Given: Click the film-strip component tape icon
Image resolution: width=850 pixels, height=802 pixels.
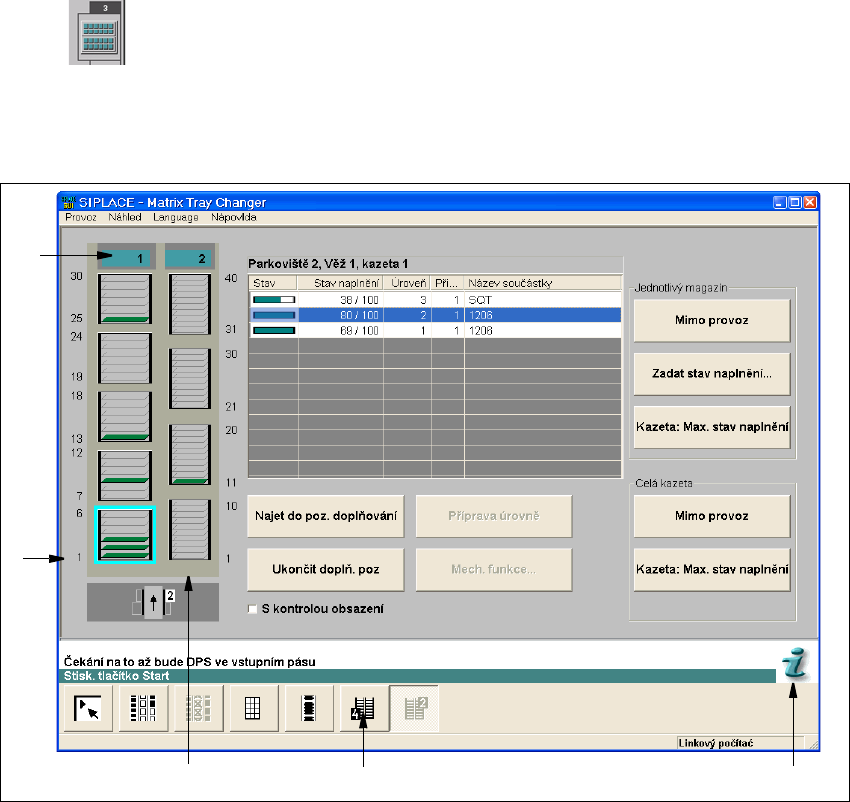Looking at the screenshot, I should pyautogui.click(x=309, y=709).
